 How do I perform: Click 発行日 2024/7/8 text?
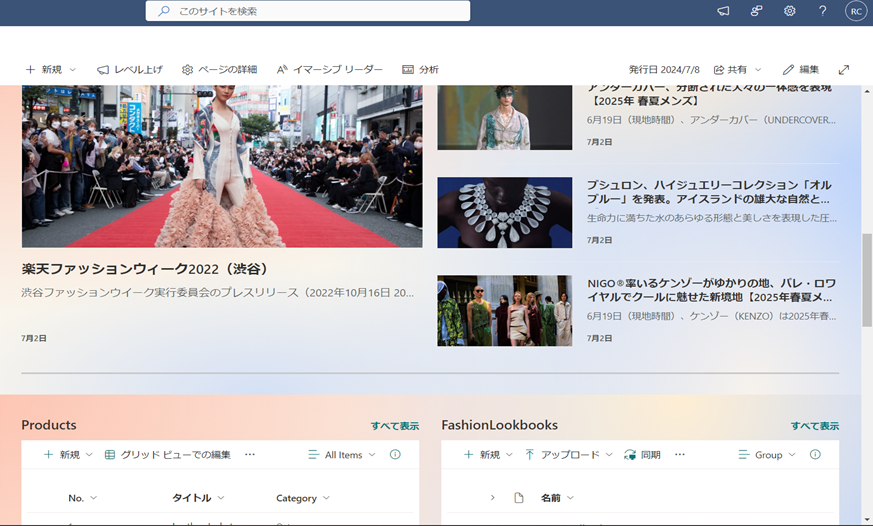click(664, 70)
